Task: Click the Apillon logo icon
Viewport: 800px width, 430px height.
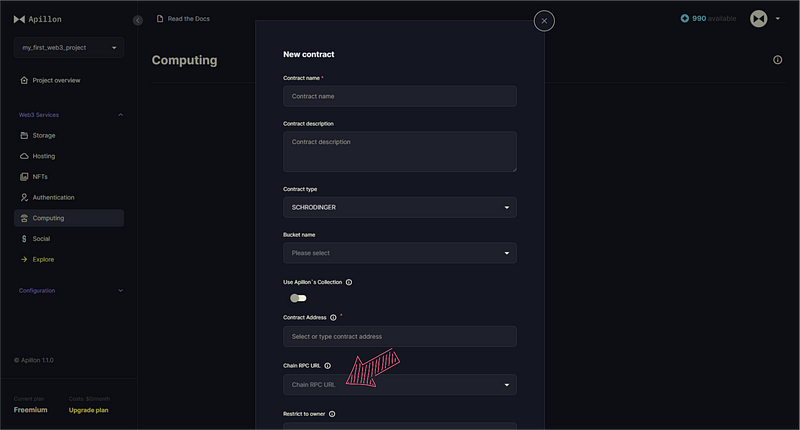Action: 19,19
